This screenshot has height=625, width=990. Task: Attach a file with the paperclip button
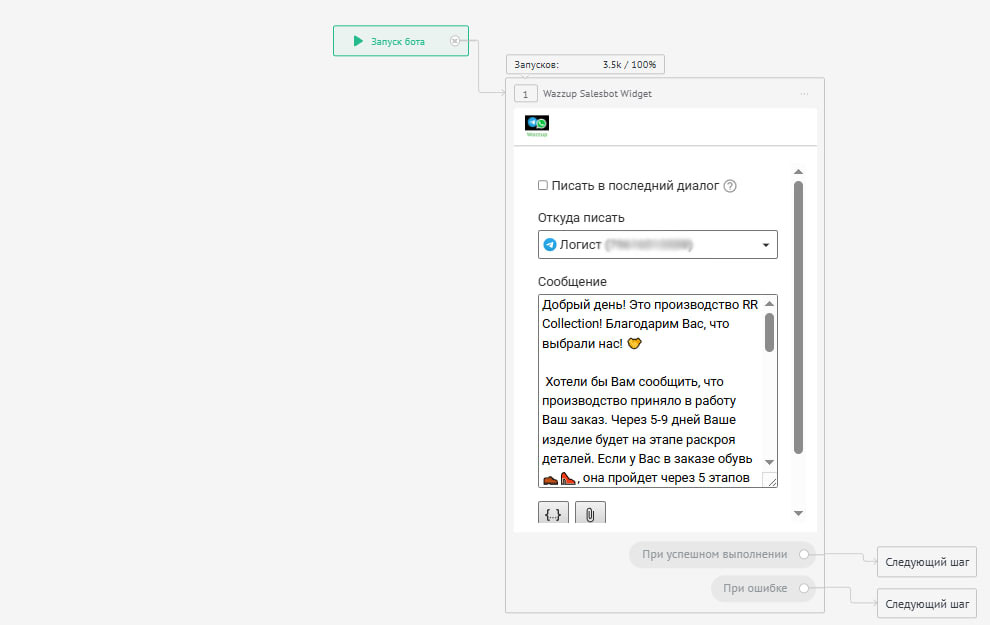590,513
